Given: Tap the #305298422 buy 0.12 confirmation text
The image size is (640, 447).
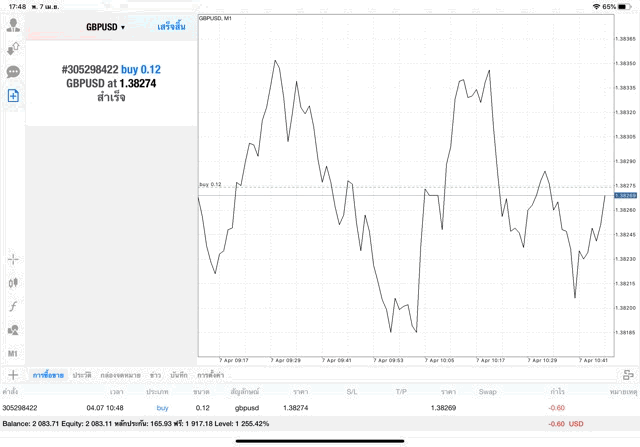Looking at the screenshot, I should tap(111, 69).
